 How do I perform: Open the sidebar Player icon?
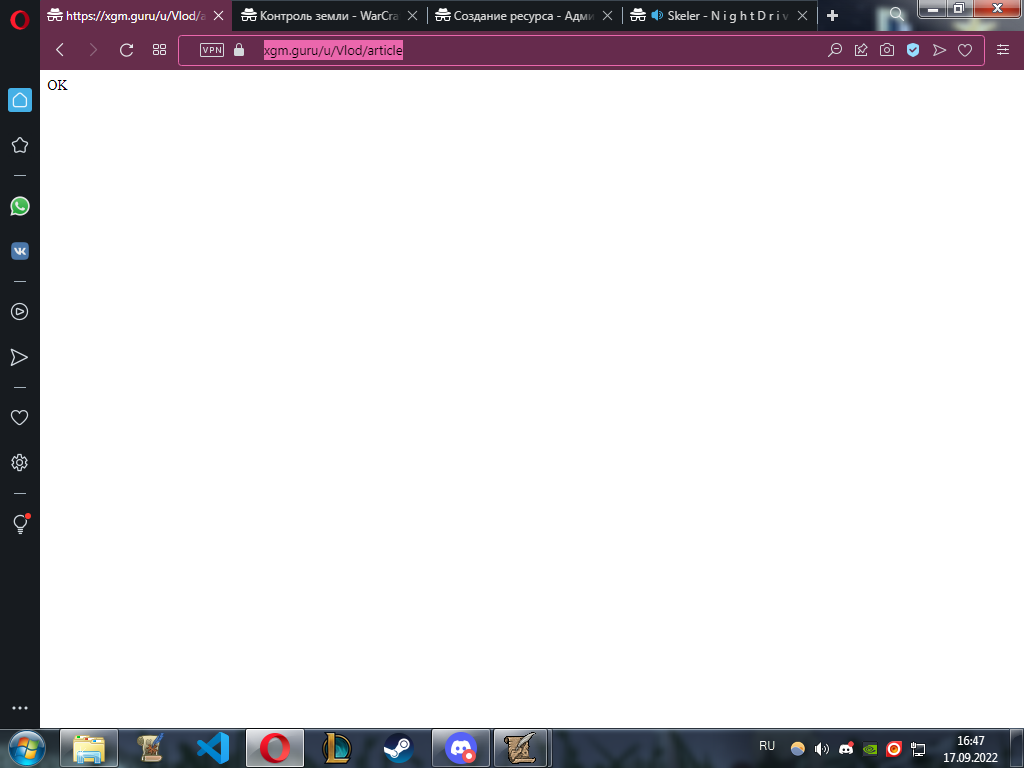click(x=20, y=312)
